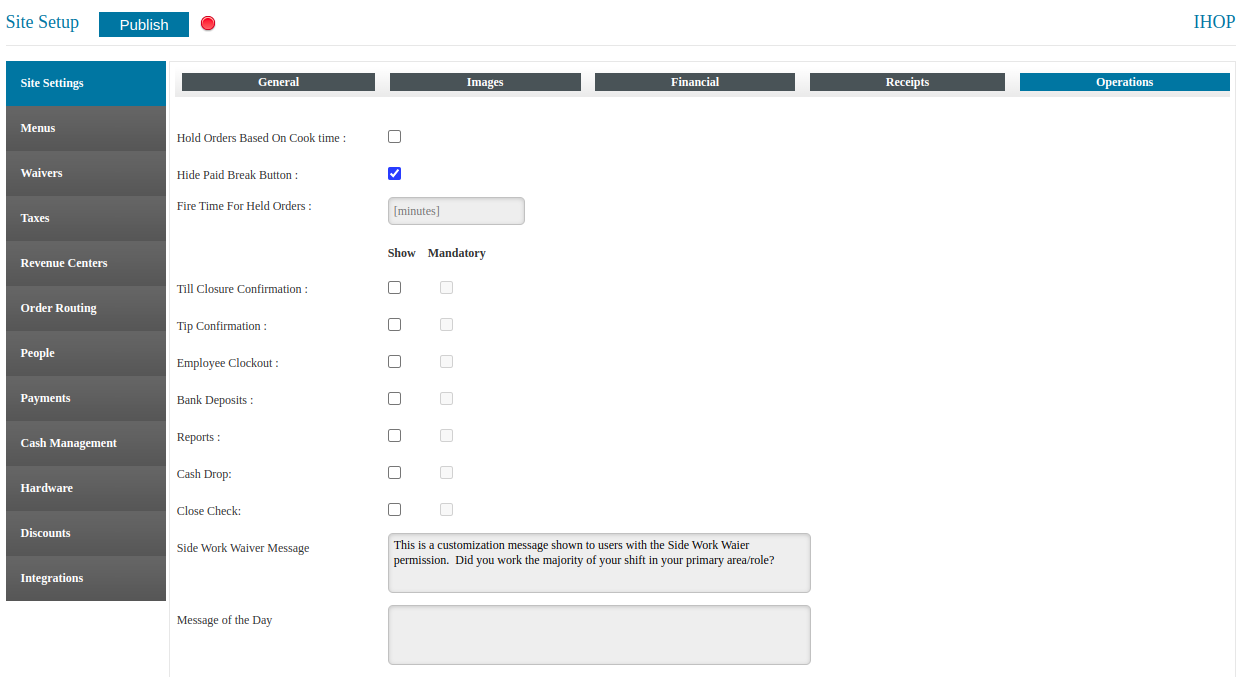Screen dimensions: 1237x677
Task: Click the Side Work Waiver Message textarea
Action: coord(599,563)
